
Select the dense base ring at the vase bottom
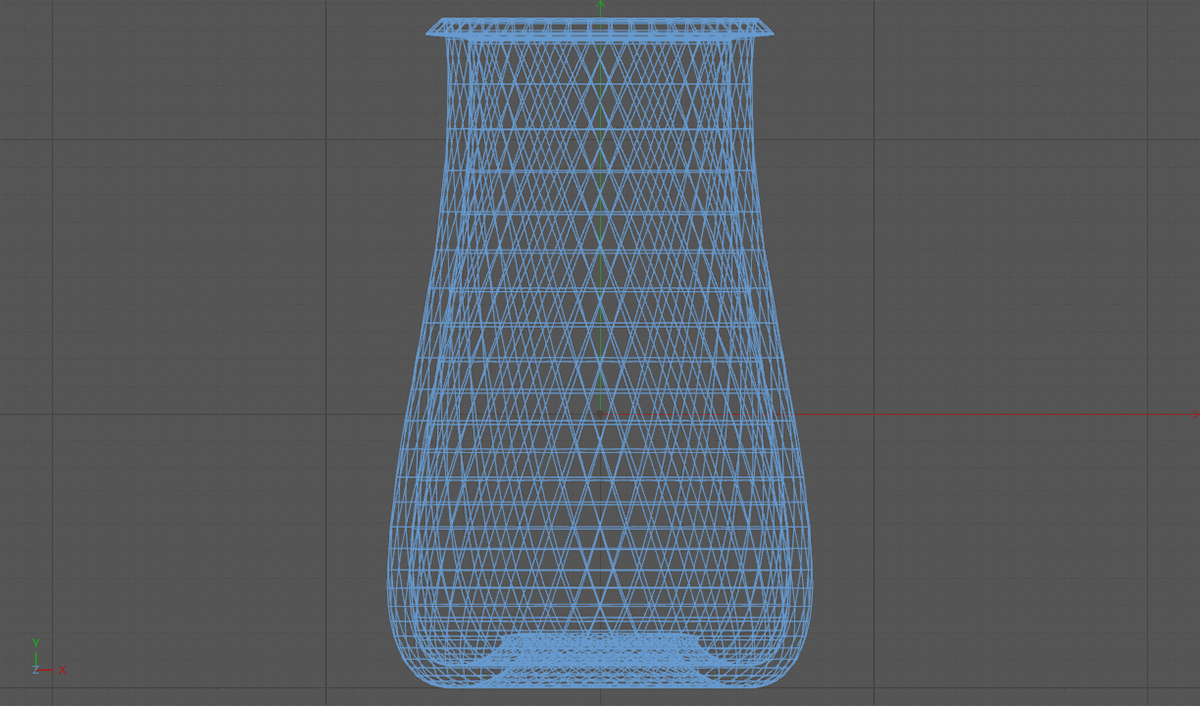(600, 658)
